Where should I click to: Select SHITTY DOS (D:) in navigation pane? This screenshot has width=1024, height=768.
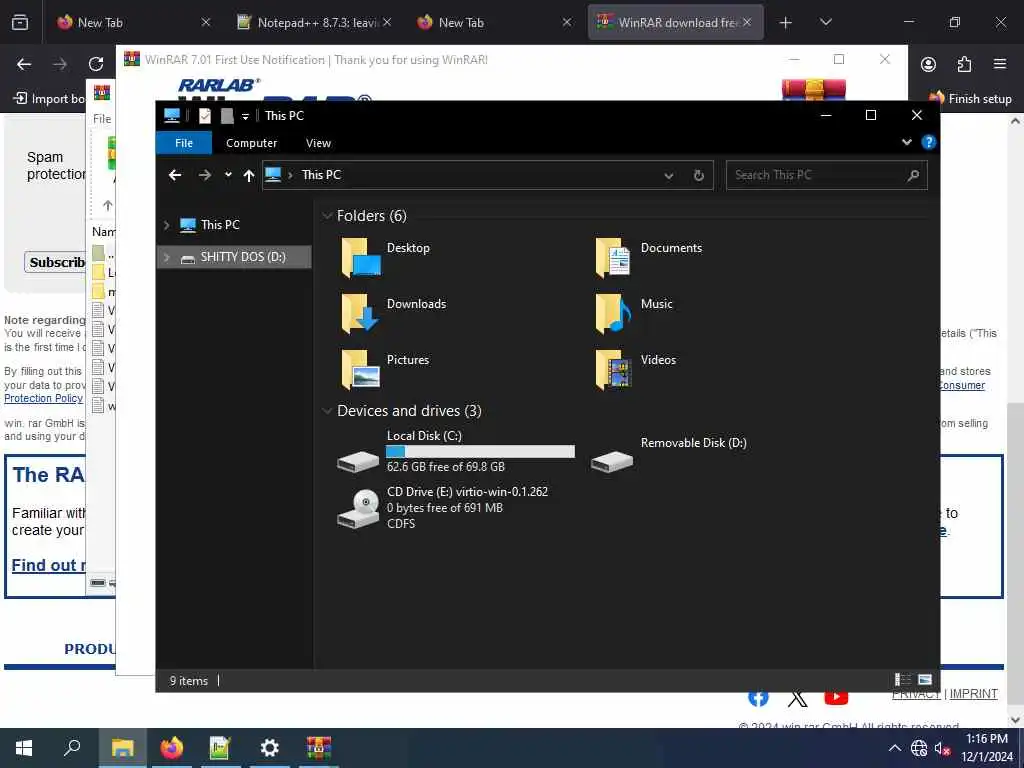pyautogui.click(x=234, y=257)
